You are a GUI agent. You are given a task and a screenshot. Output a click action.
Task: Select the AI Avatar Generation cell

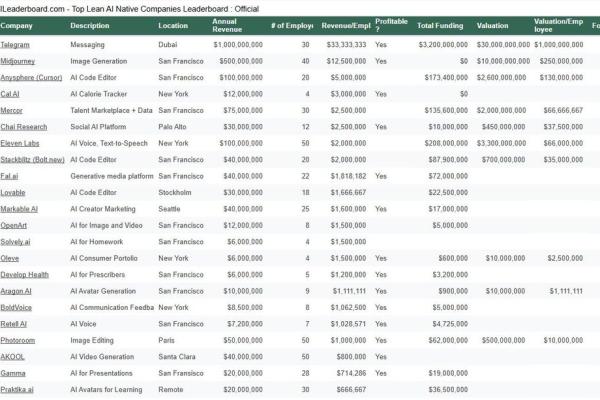click(x=103, y=292)
